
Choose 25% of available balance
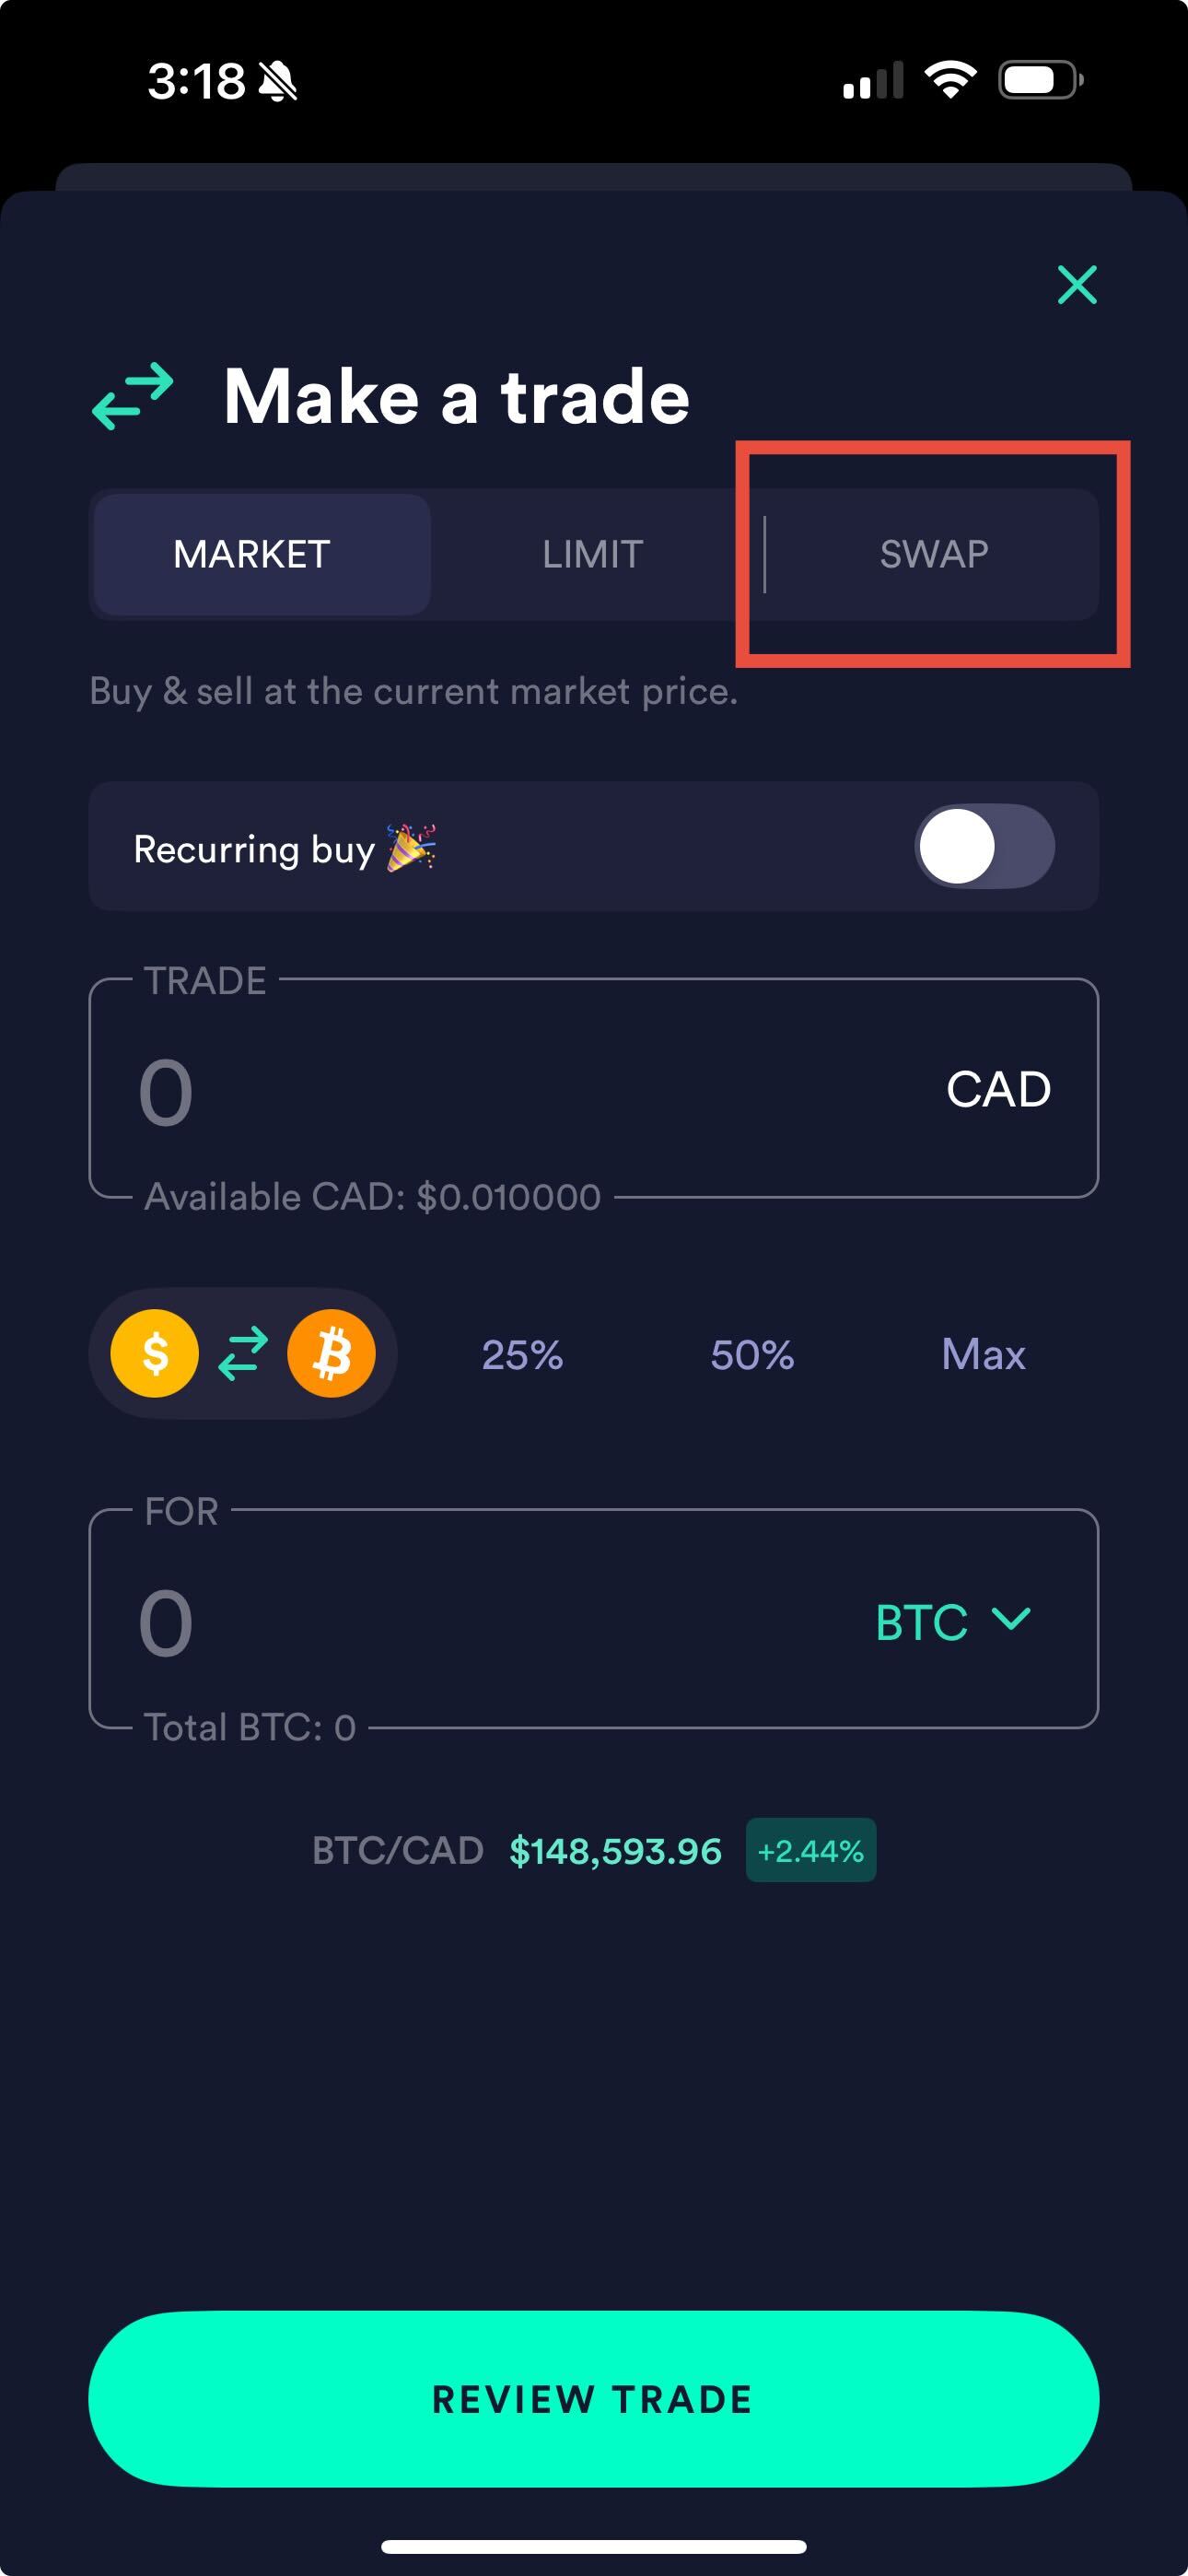click(522, 1355)
